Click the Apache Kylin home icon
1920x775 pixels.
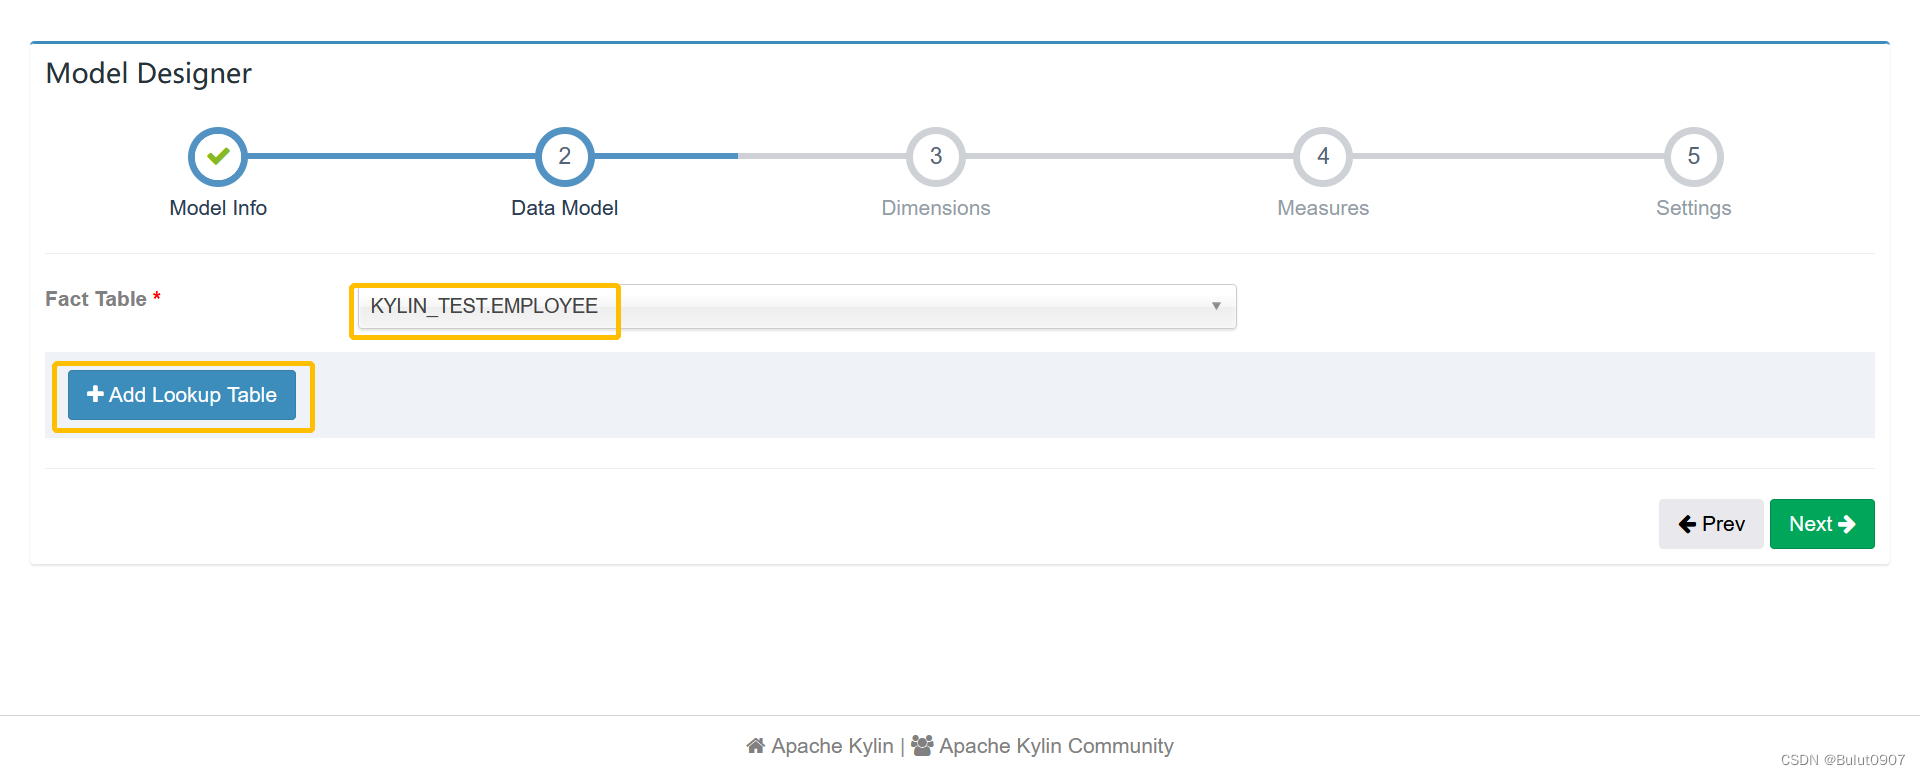[756, 746]
